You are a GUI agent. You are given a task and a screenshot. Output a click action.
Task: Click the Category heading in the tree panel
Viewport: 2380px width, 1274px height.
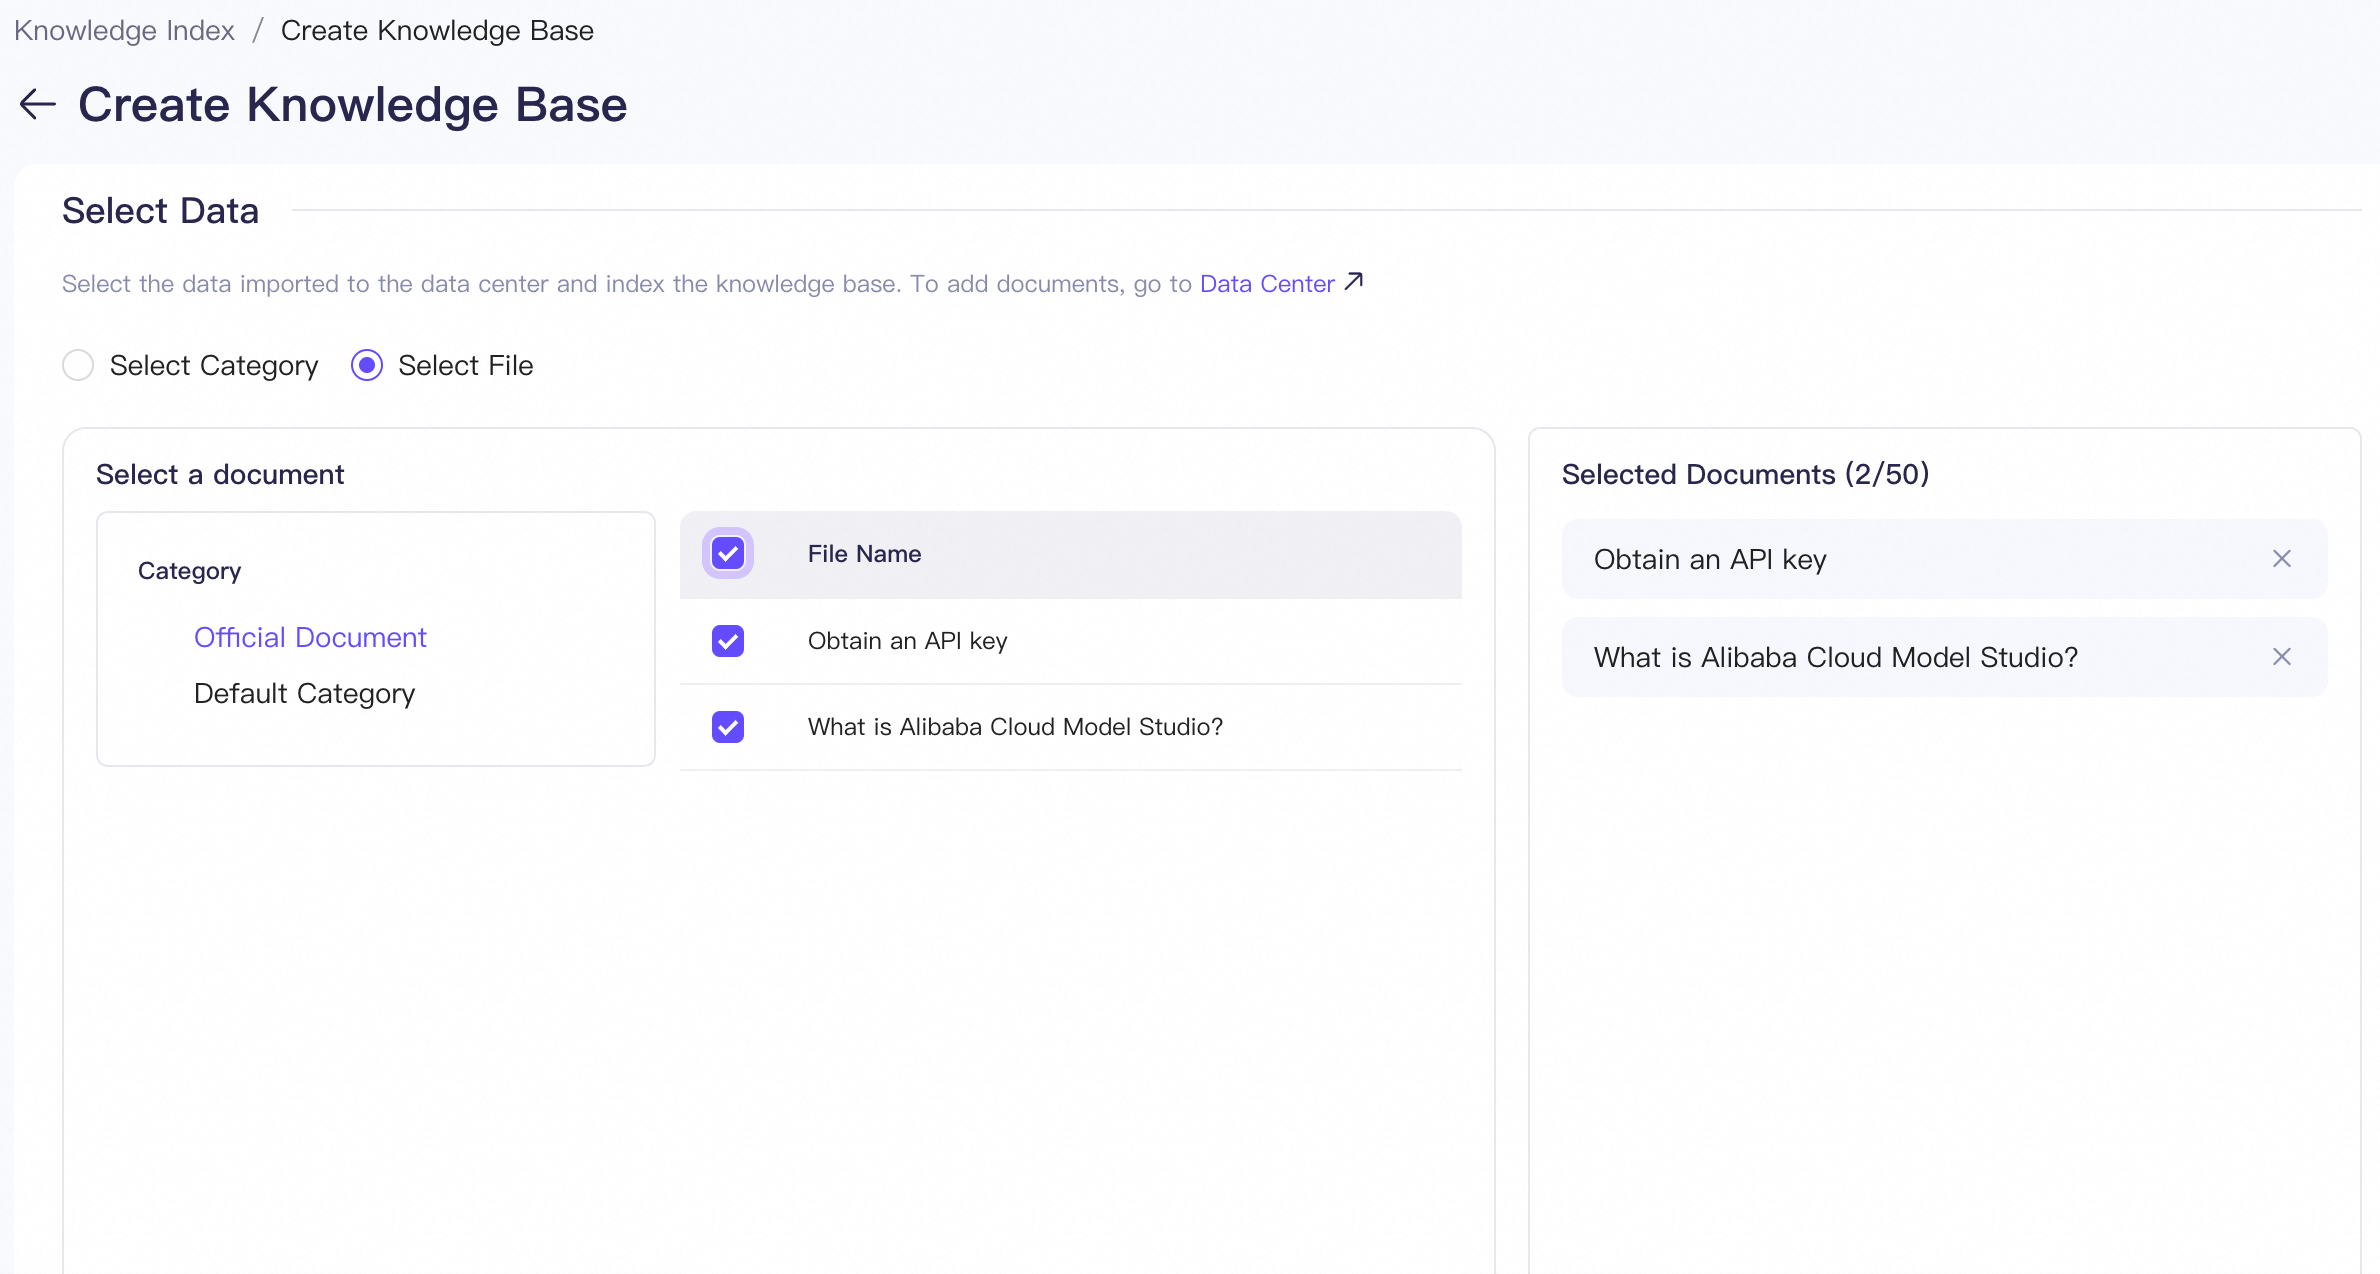(x=189, y=571)
